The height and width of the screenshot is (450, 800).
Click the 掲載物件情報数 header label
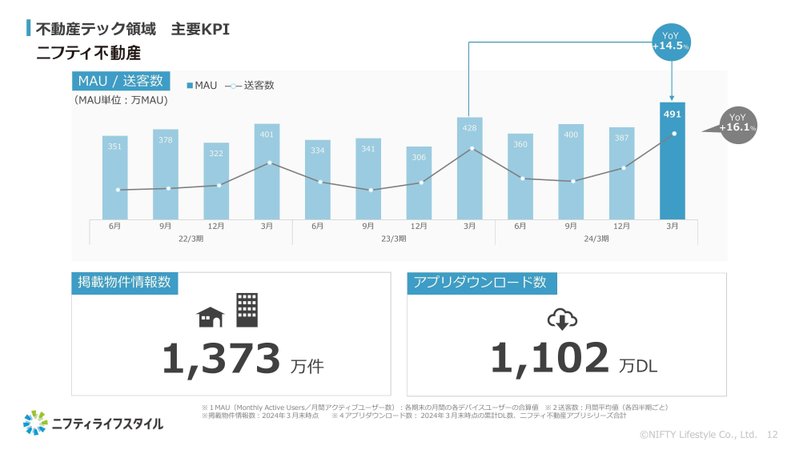coord(124,282)
